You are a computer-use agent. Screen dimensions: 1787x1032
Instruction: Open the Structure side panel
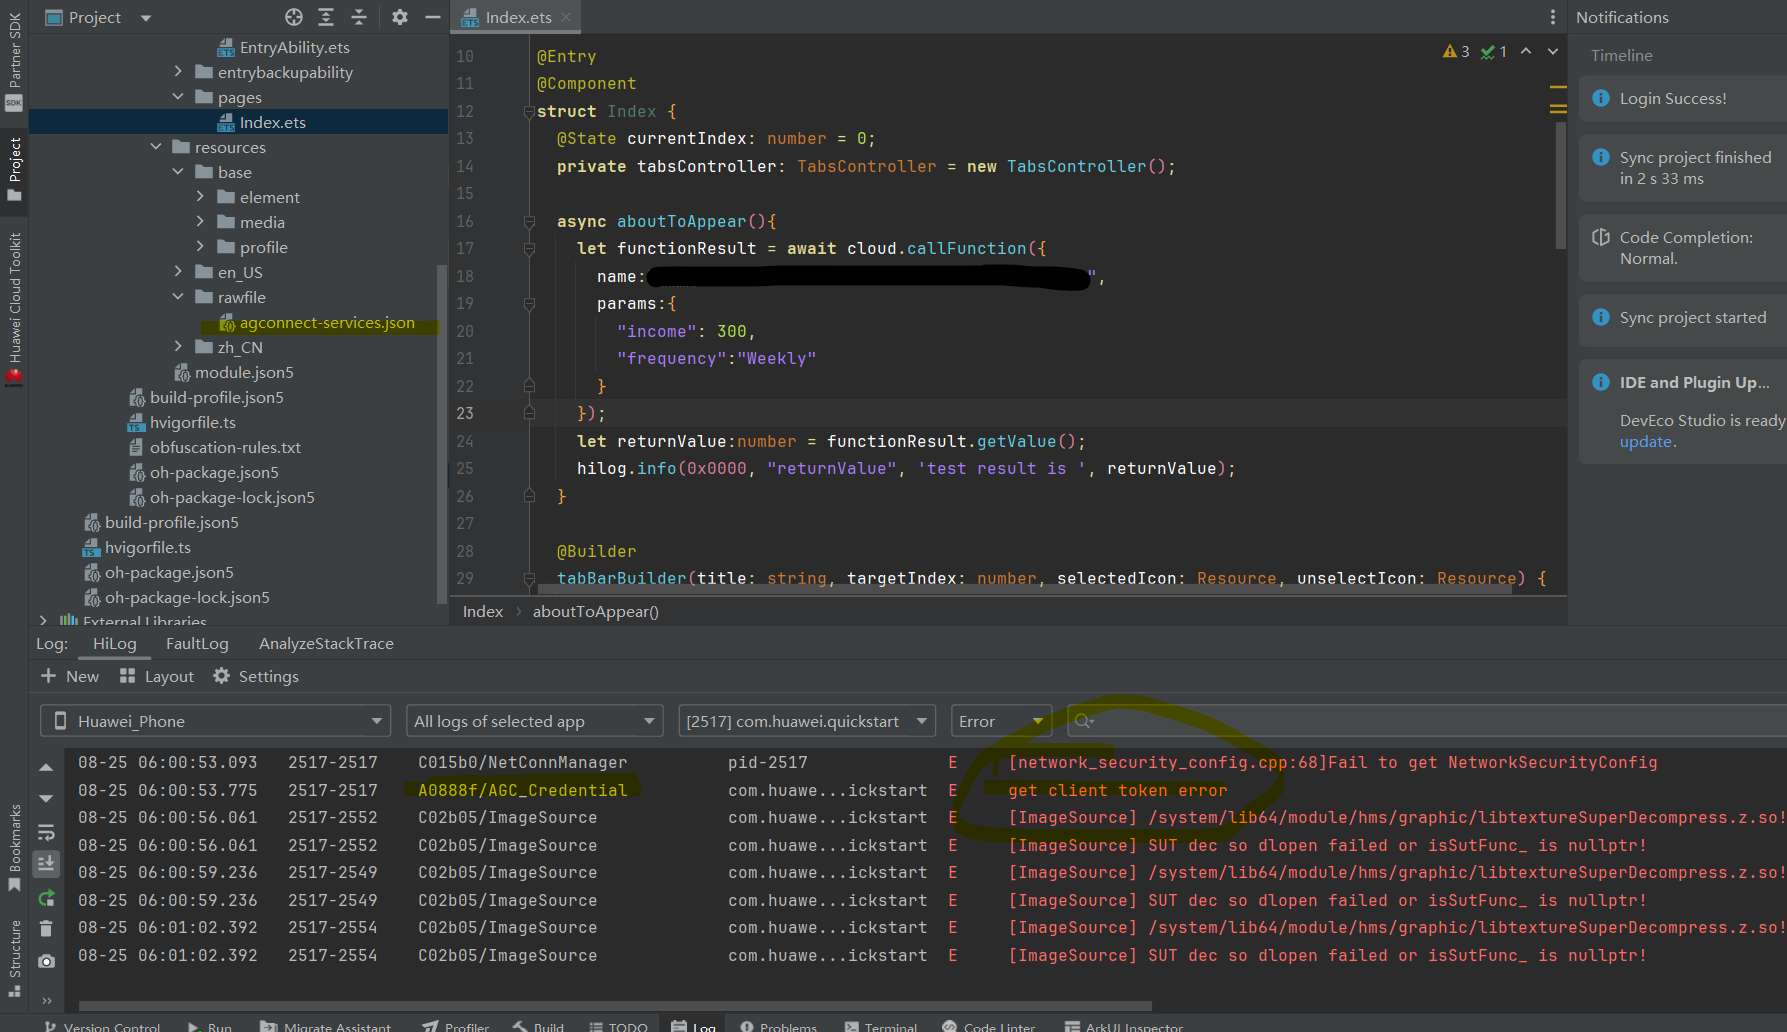coord(14,958)
